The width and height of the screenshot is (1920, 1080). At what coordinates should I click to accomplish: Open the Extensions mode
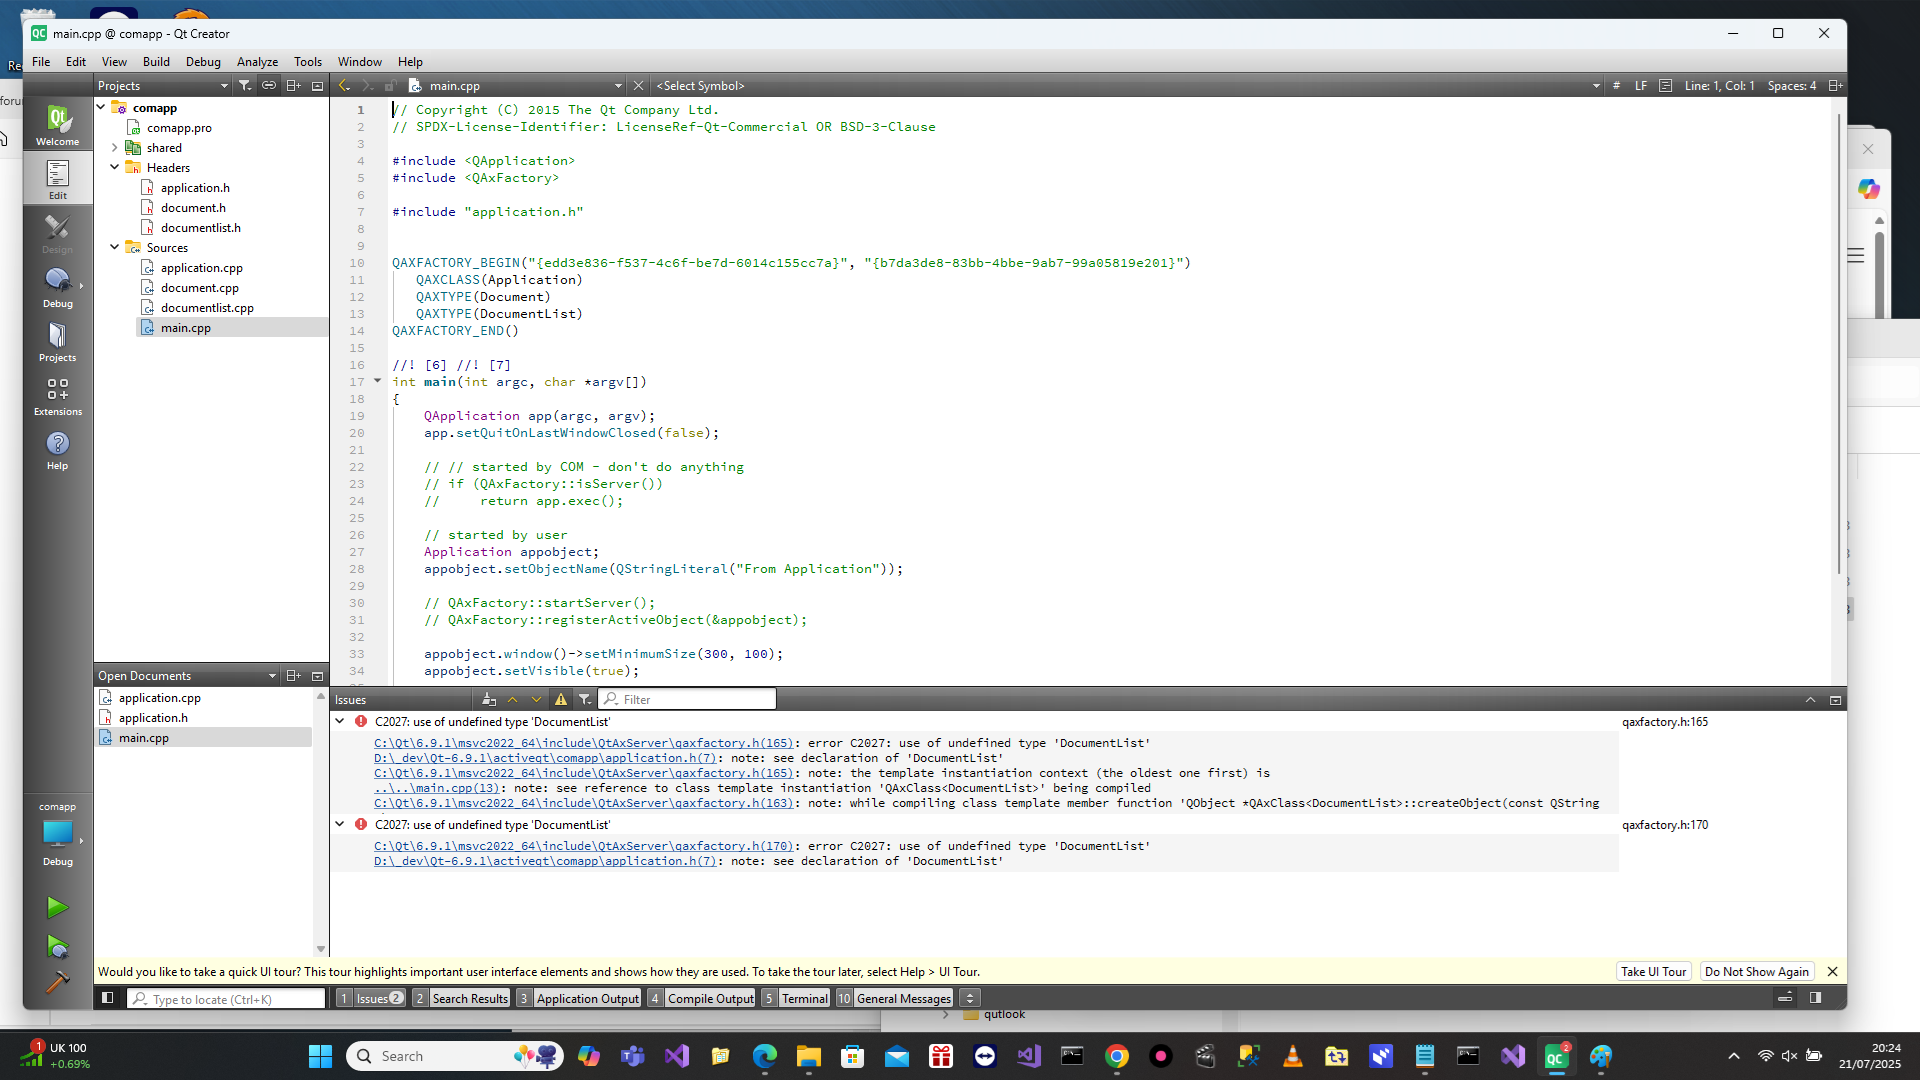pyautogui.click(x=58, y=395)
